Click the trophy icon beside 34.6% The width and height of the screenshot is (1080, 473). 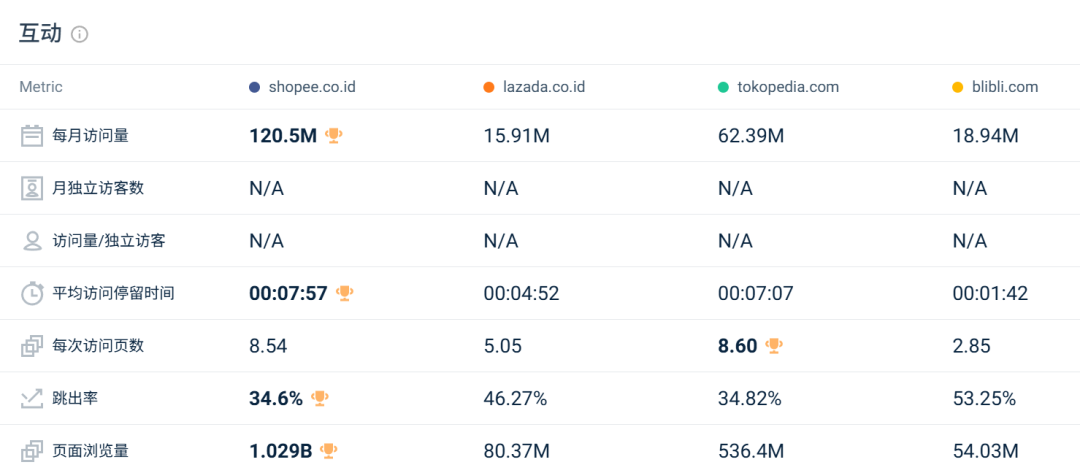320,398
